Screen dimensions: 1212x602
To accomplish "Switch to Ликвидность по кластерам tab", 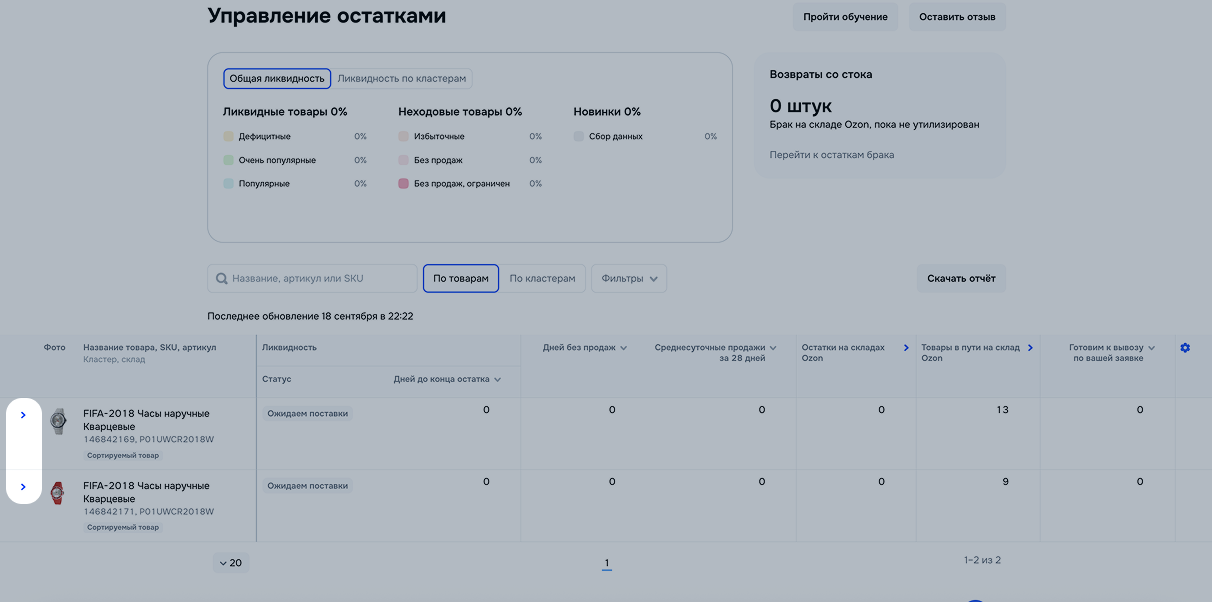I will click(x=403, y=79).
